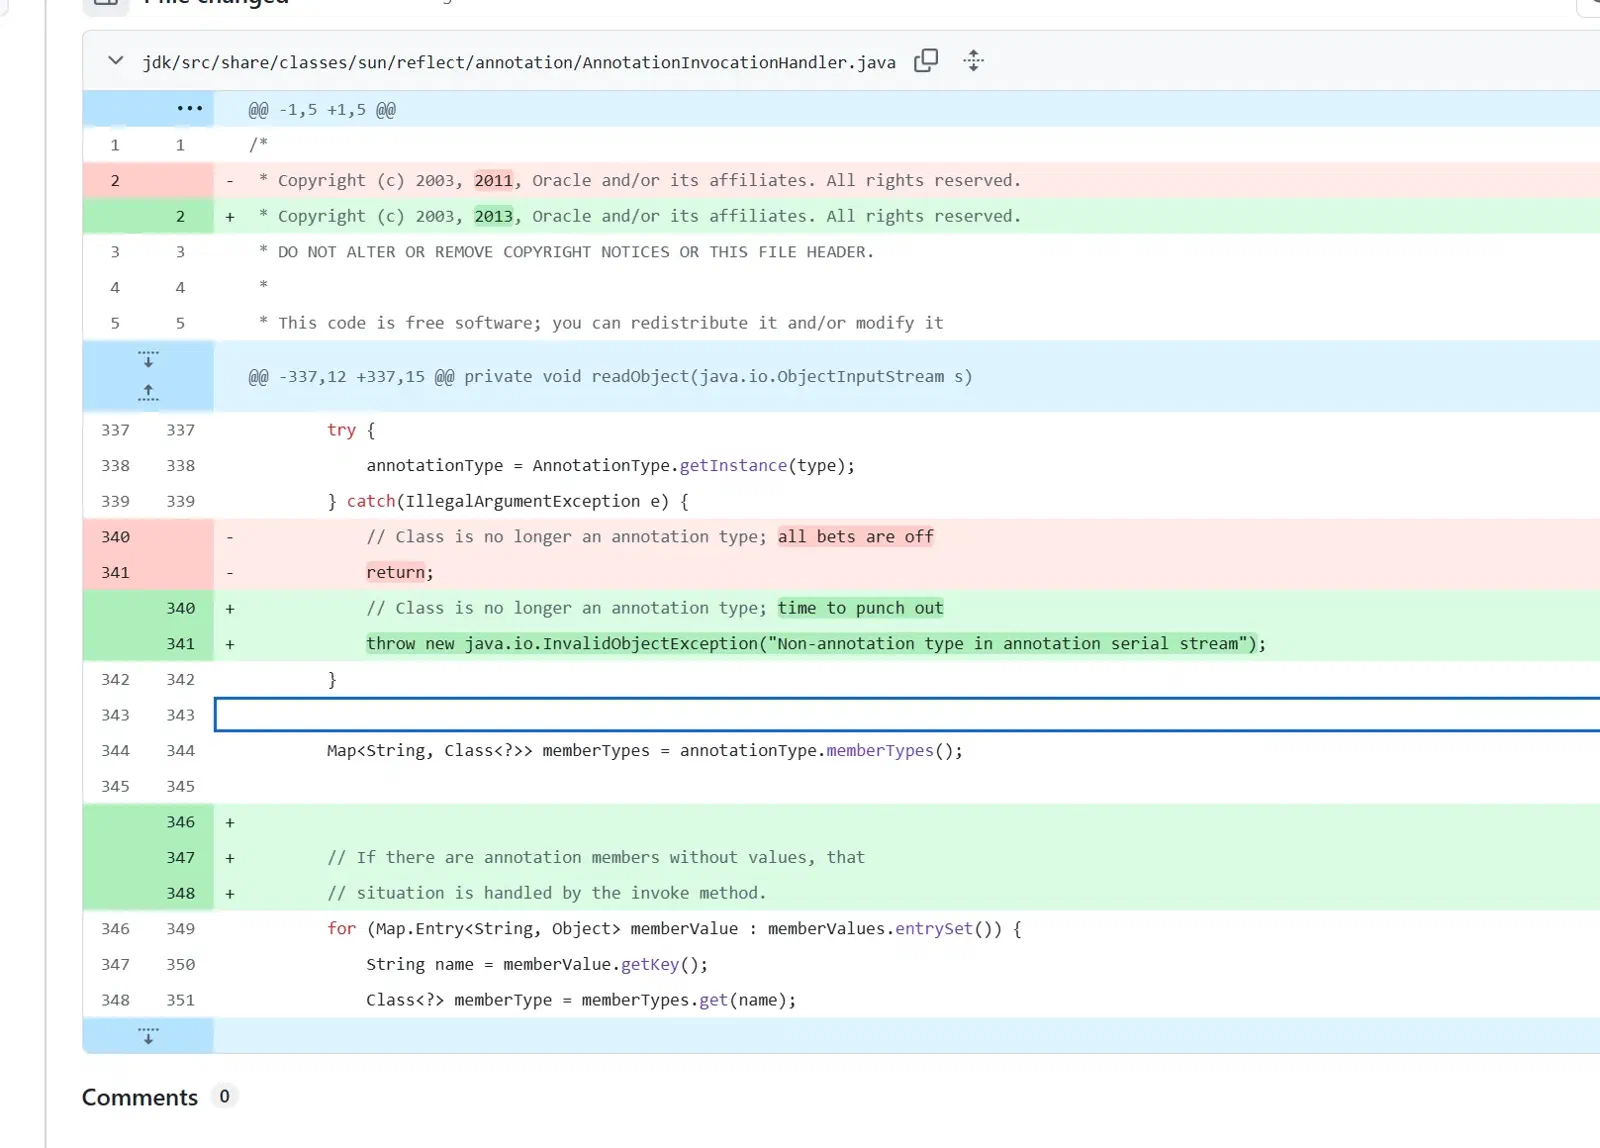Select added line number 346
1600x1148 pixels.
[181, 822]
